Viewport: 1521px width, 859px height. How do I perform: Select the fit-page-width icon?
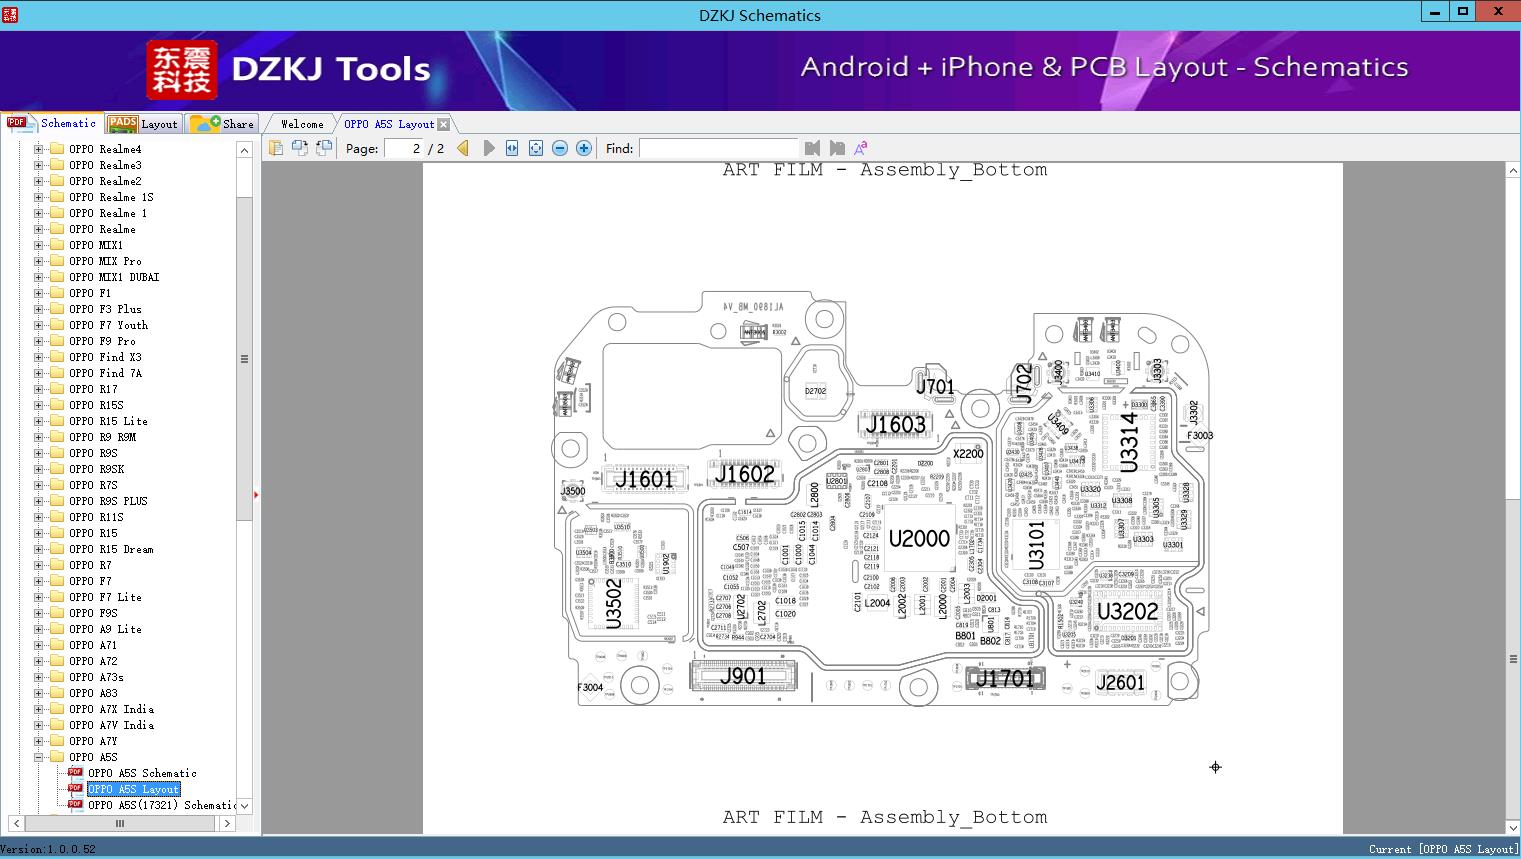pos(511,147)
